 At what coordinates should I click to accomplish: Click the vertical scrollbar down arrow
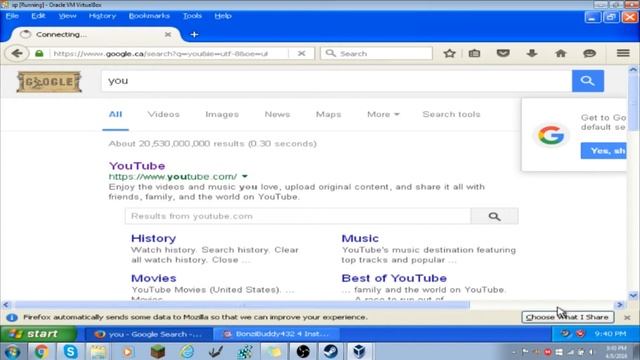[633, 296]
